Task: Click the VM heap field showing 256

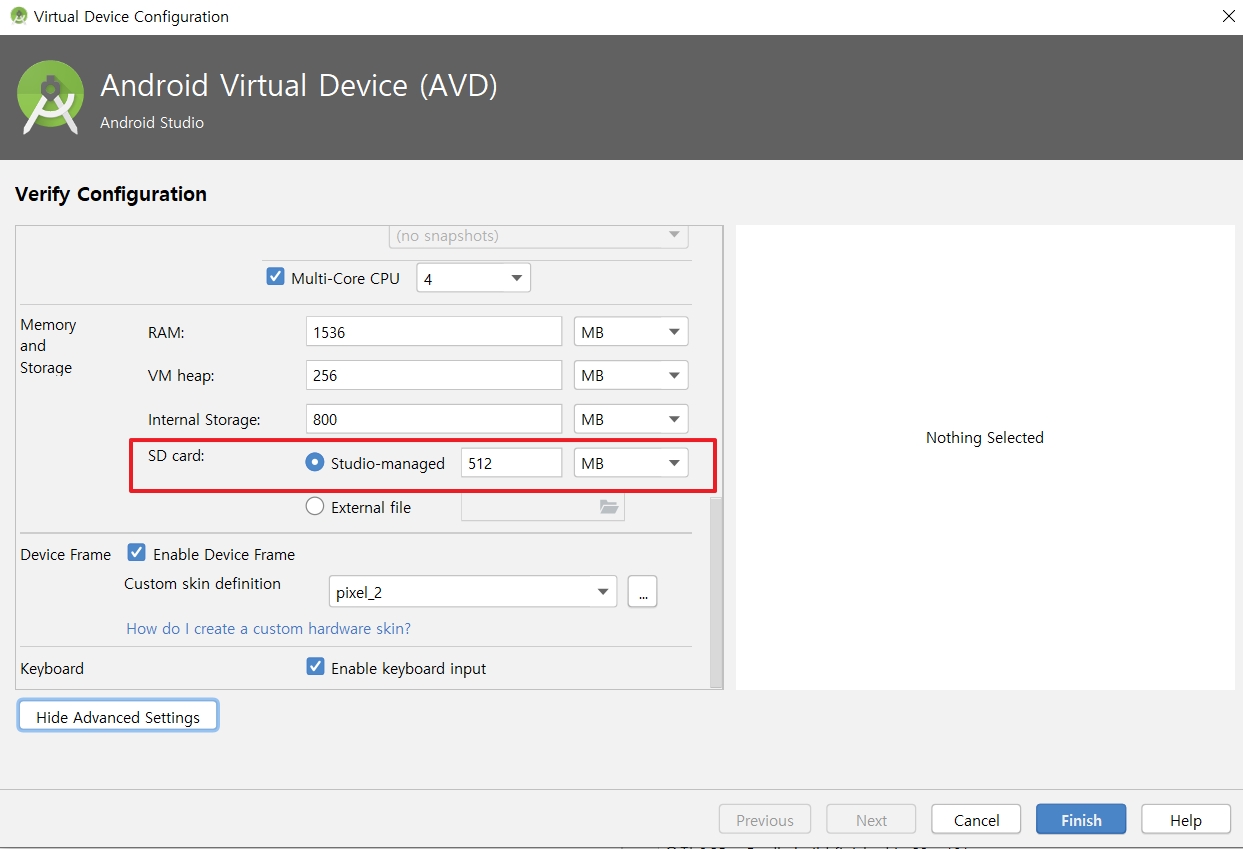Action: [434, 376]
